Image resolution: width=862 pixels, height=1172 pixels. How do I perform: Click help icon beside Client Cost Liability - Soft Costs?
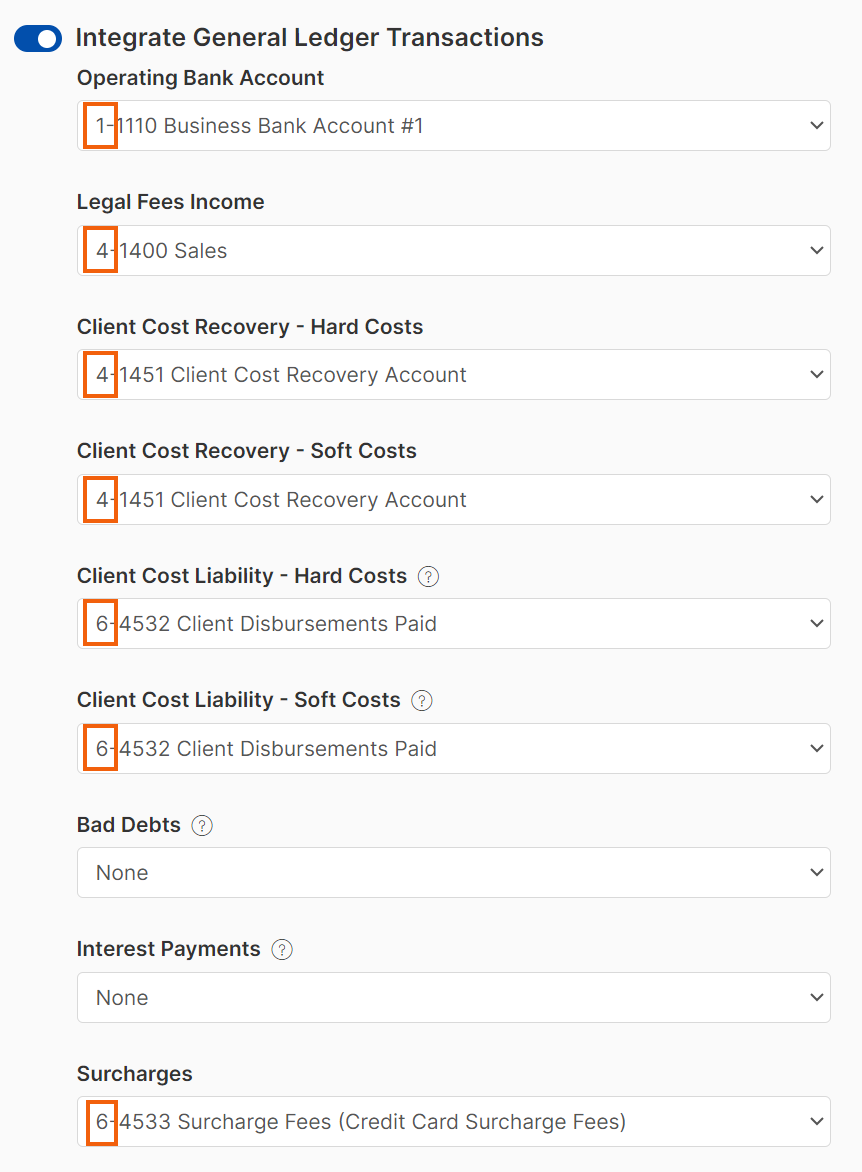422,701
